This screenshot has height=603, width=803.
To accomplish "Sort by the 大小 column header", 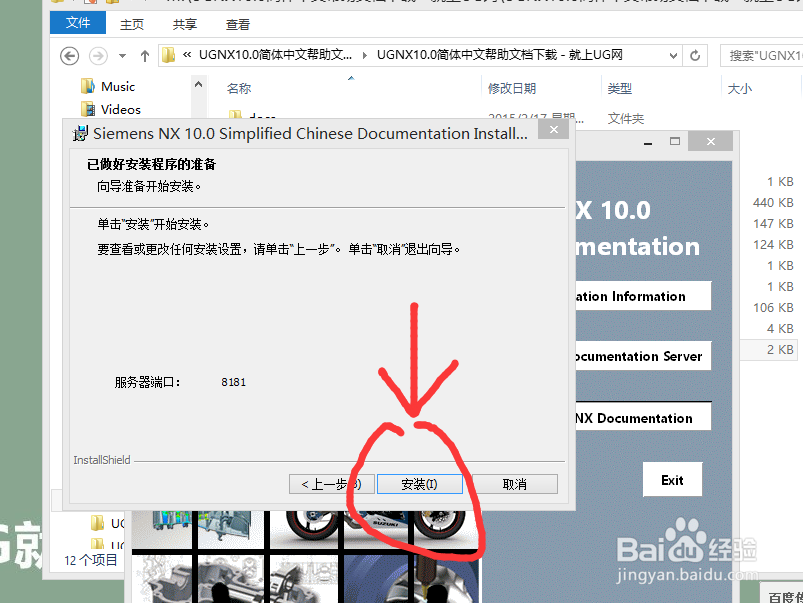I will click(x=739, y=89).
